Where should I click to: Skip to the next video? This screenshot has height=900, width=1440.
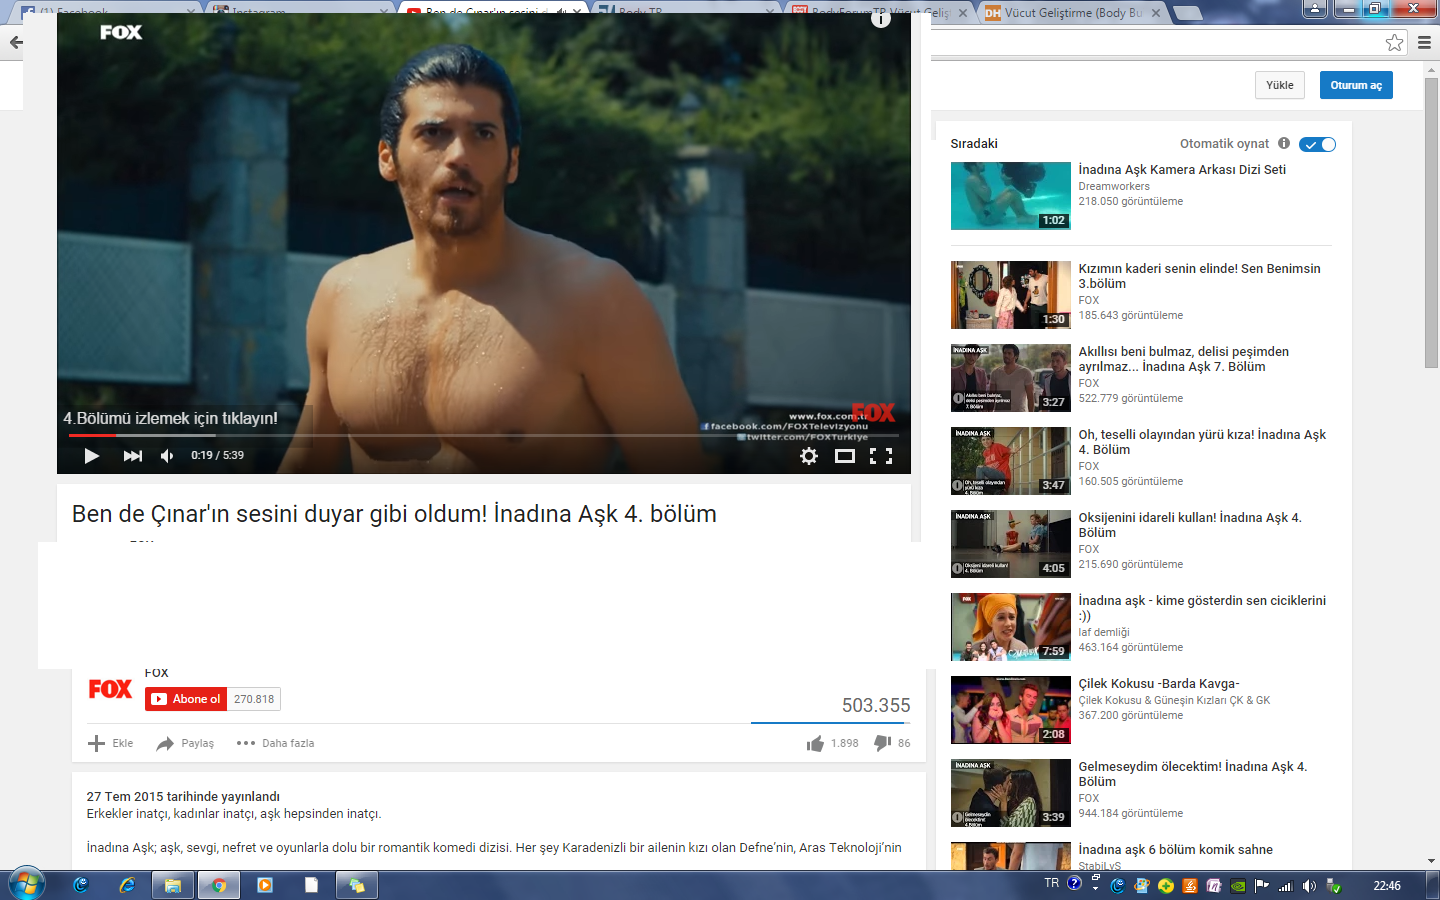click(132, 456)
